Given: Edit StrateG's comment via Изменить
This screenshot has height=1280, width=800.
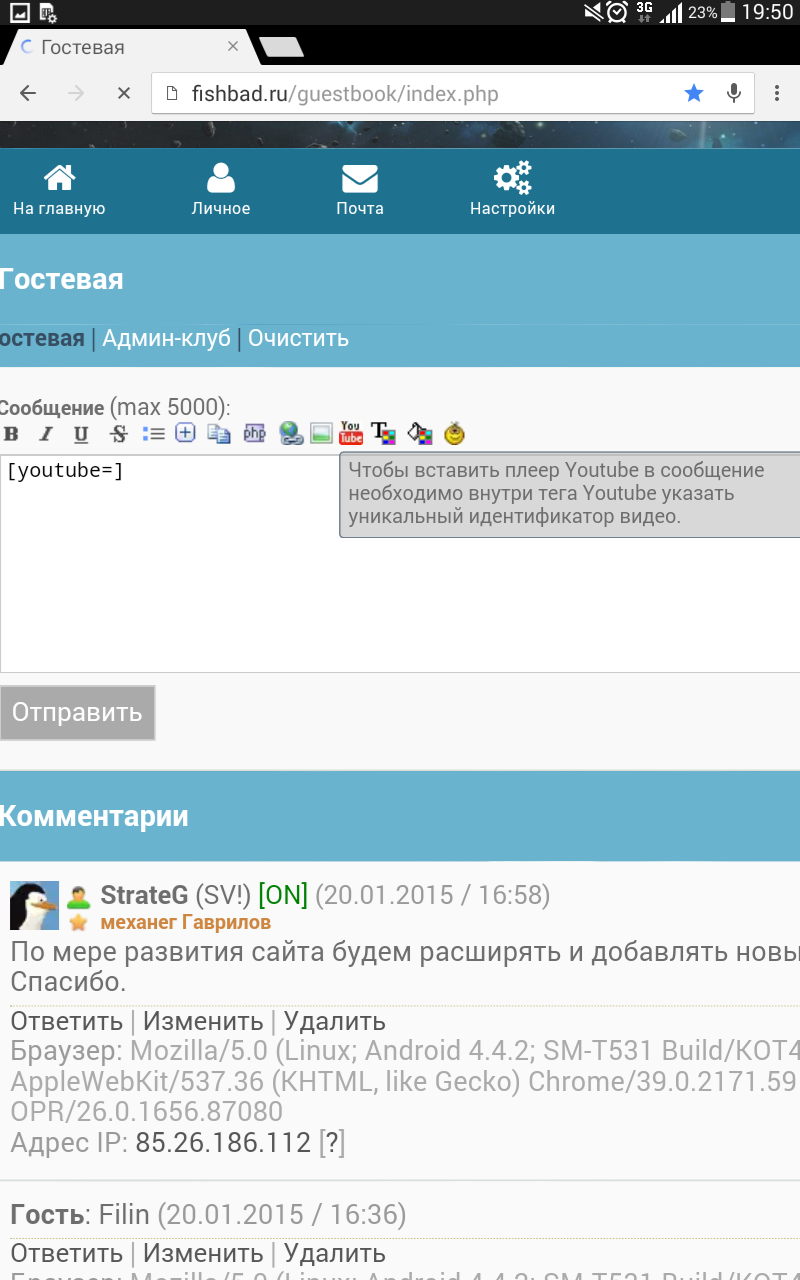Looking at the screenshot, I should 203,1021.
